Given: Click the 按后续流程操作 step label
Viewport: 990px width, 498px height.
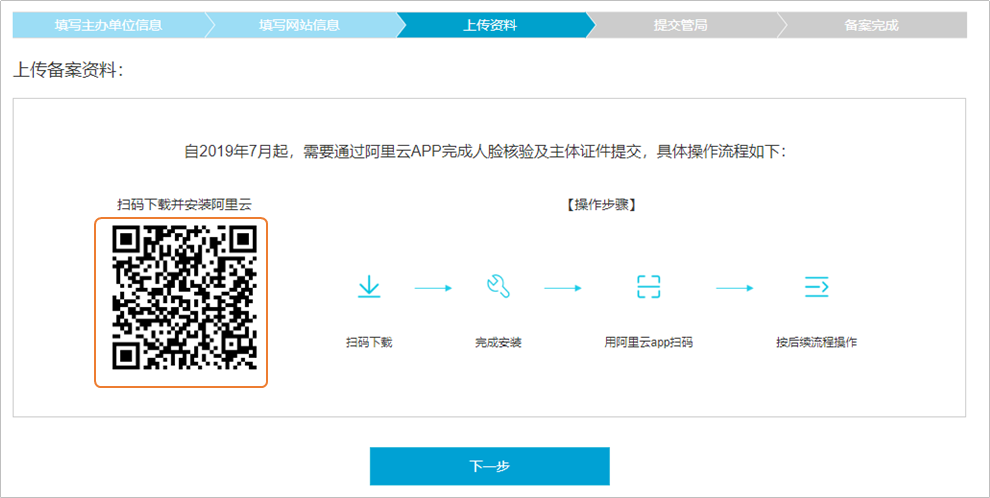Looking at the screenshot, I should click(x=816, y=342).
